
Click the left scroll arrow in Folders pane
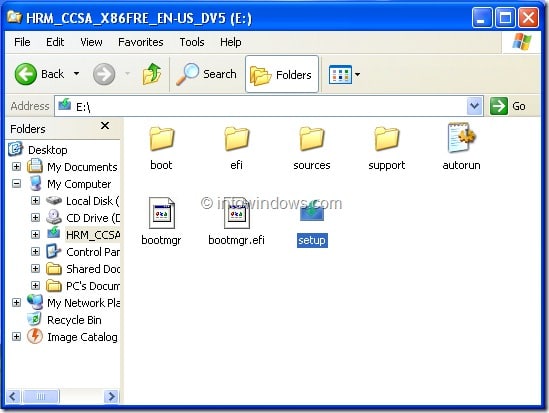13,396
